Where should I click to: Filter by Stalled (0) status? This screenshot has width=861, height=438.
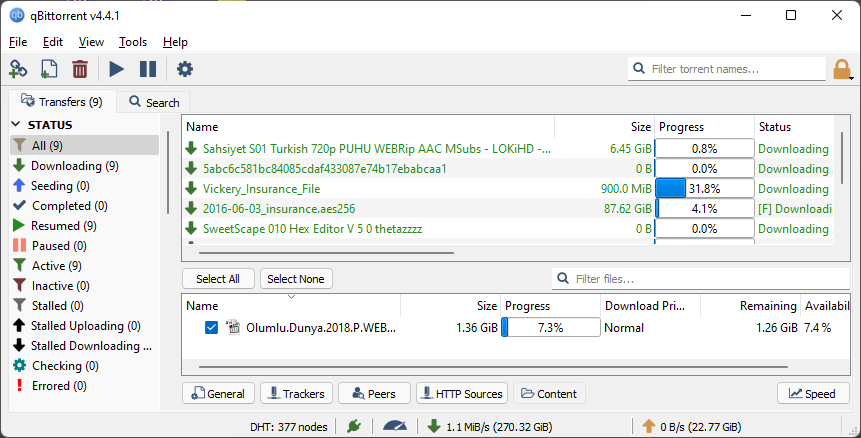(85, 306)
